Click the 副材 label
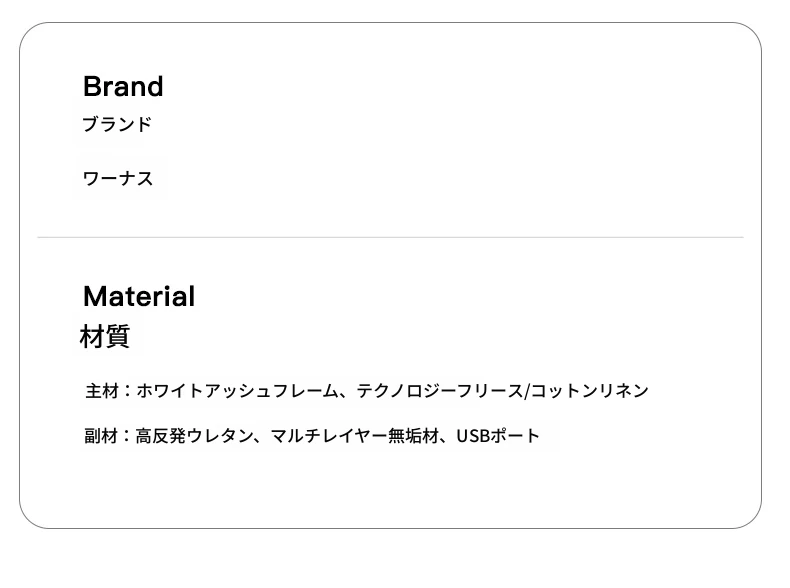The height and width of the screenshot is (588, 790). pos(101,435)
